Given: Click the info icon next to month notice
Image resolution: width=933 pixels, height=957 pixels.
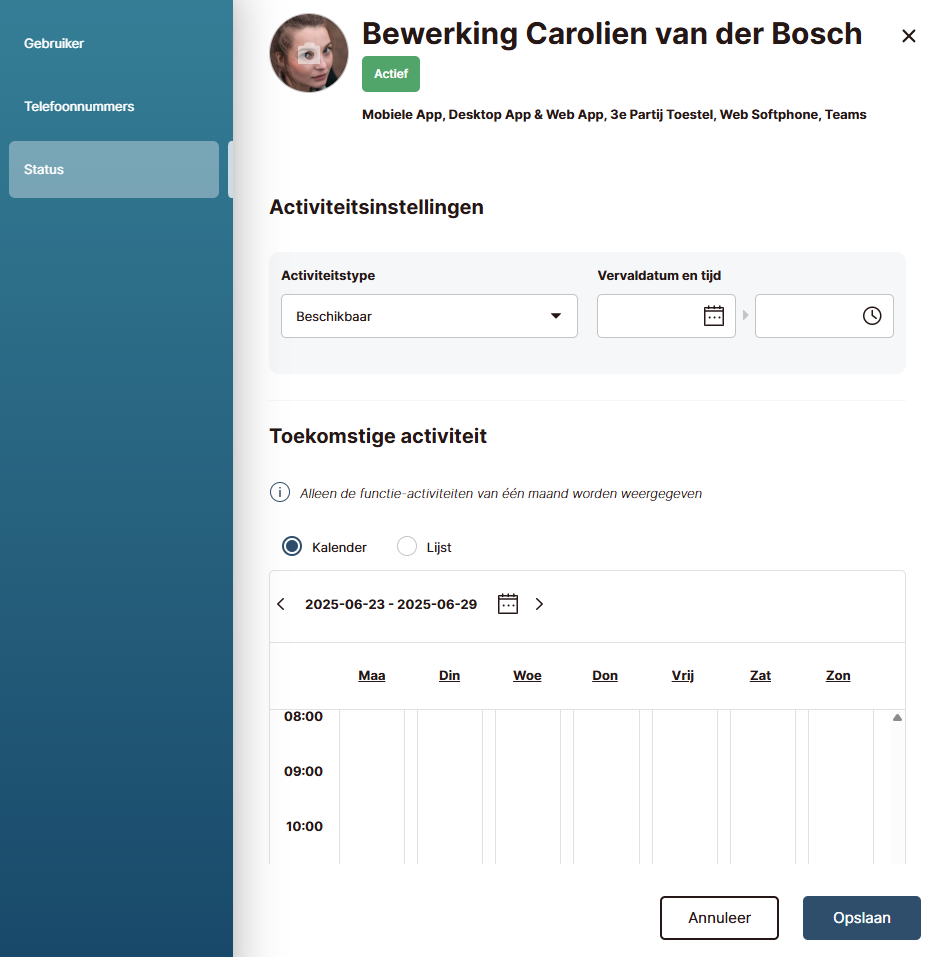Looking at the screenshot, I should pos(280,493).
